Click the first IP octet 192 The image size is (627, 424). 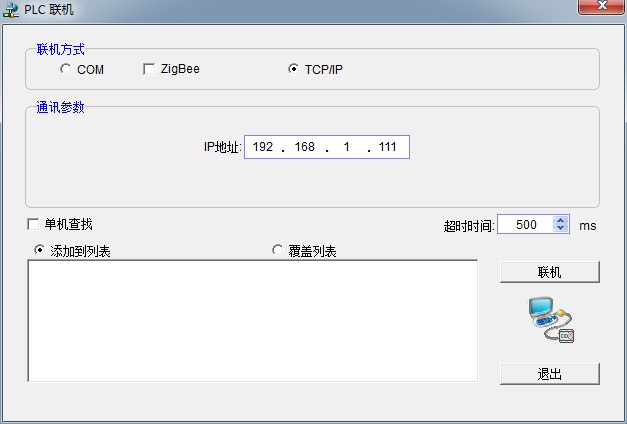coord(263,147)
